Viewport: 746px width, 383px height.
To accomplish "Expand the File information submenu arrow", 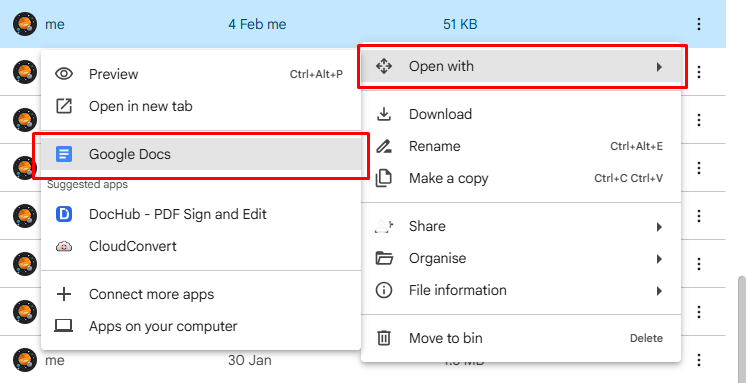I will [659, 291].
